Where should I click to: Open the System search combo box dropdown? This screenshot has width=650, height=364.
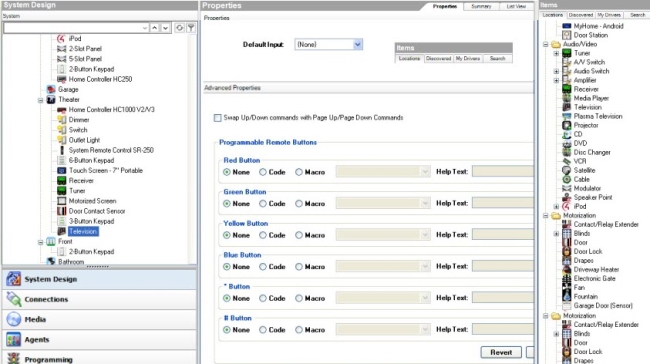[145, 28]
